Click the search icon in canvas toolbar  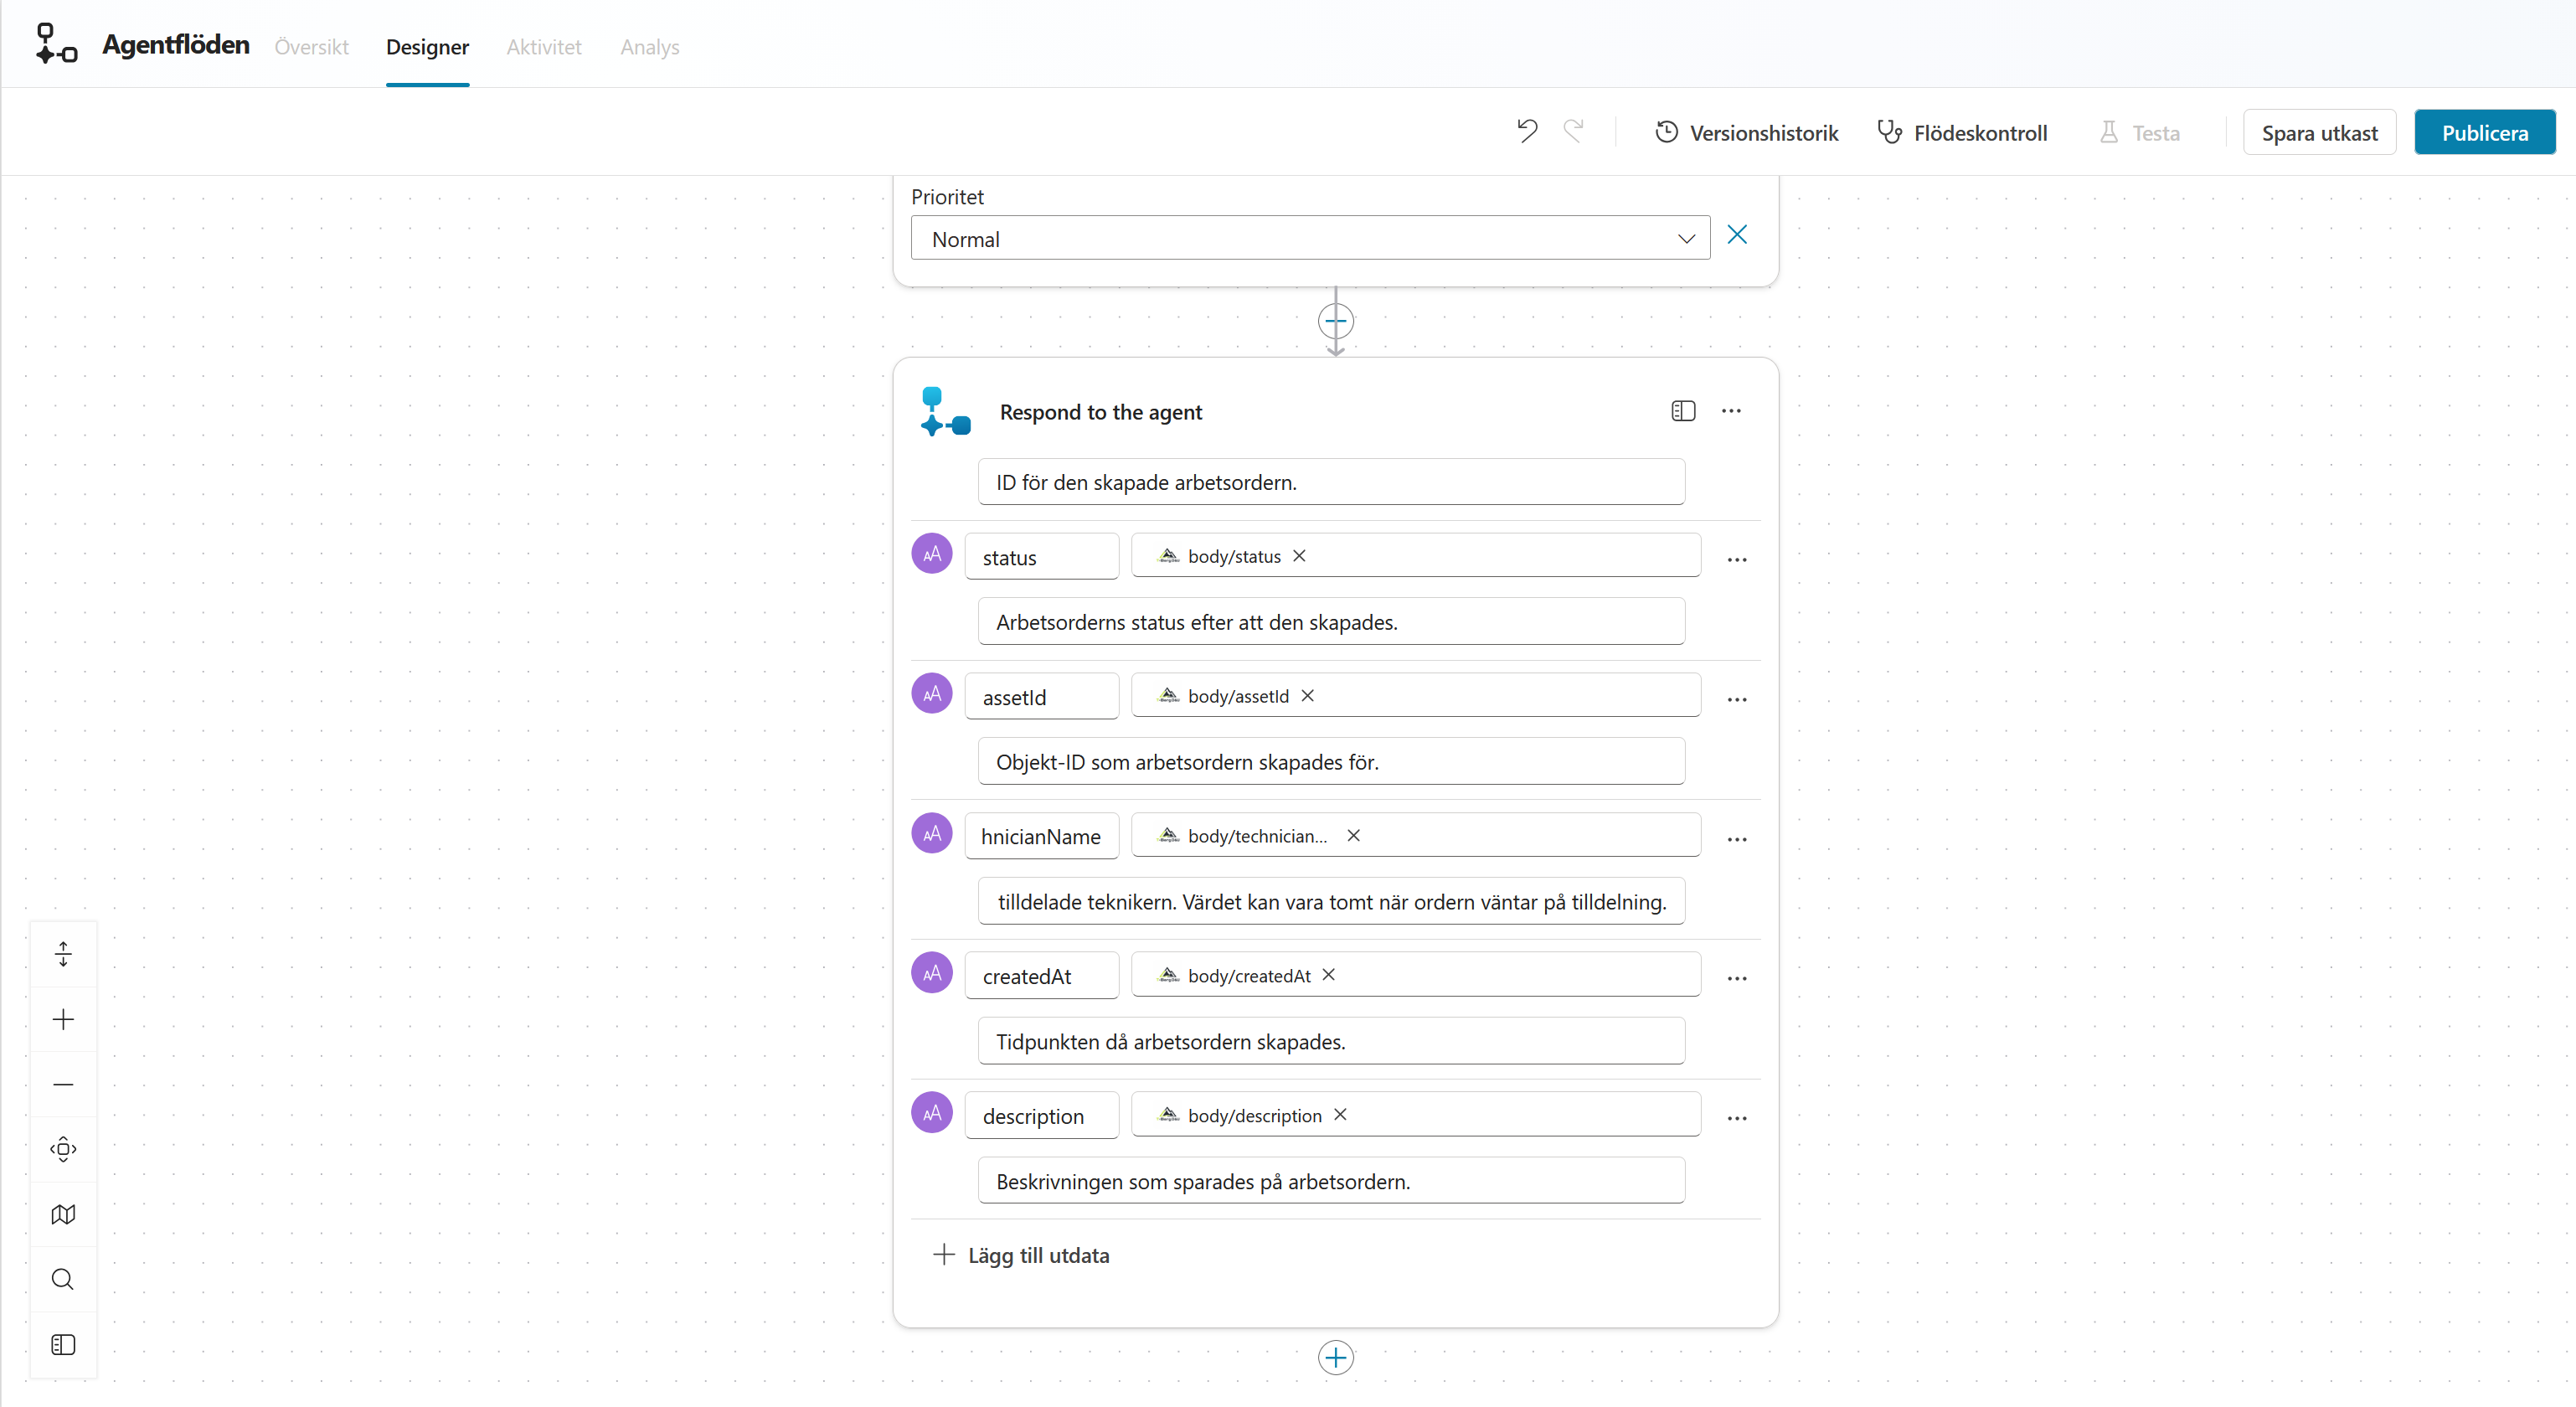pyautogui.click(x=63, y=1279)
